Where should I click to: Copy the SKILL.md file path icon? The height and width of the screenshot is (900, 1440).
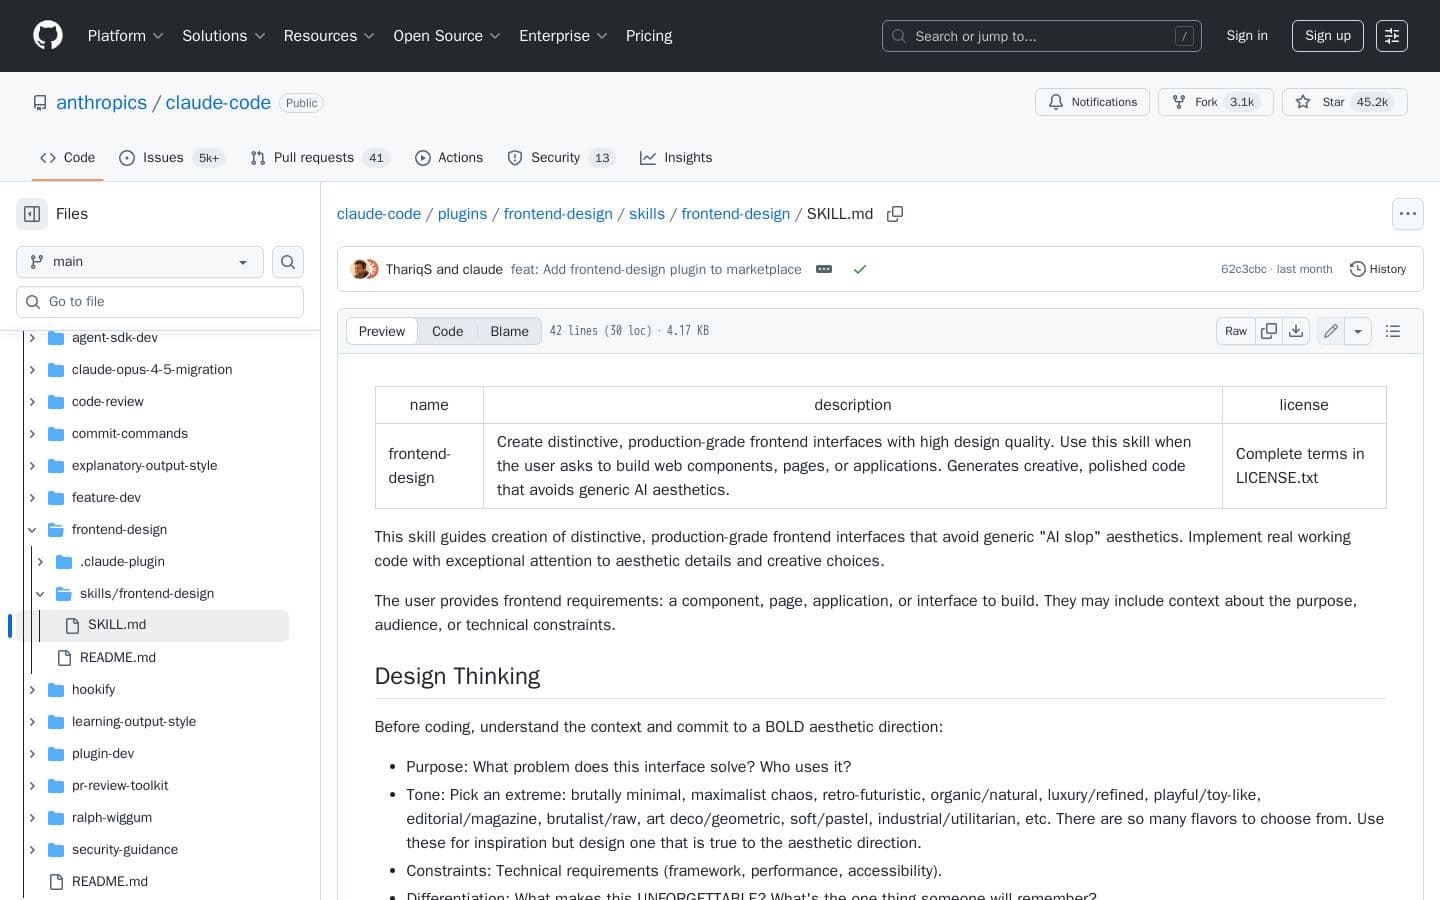[895, 213]
